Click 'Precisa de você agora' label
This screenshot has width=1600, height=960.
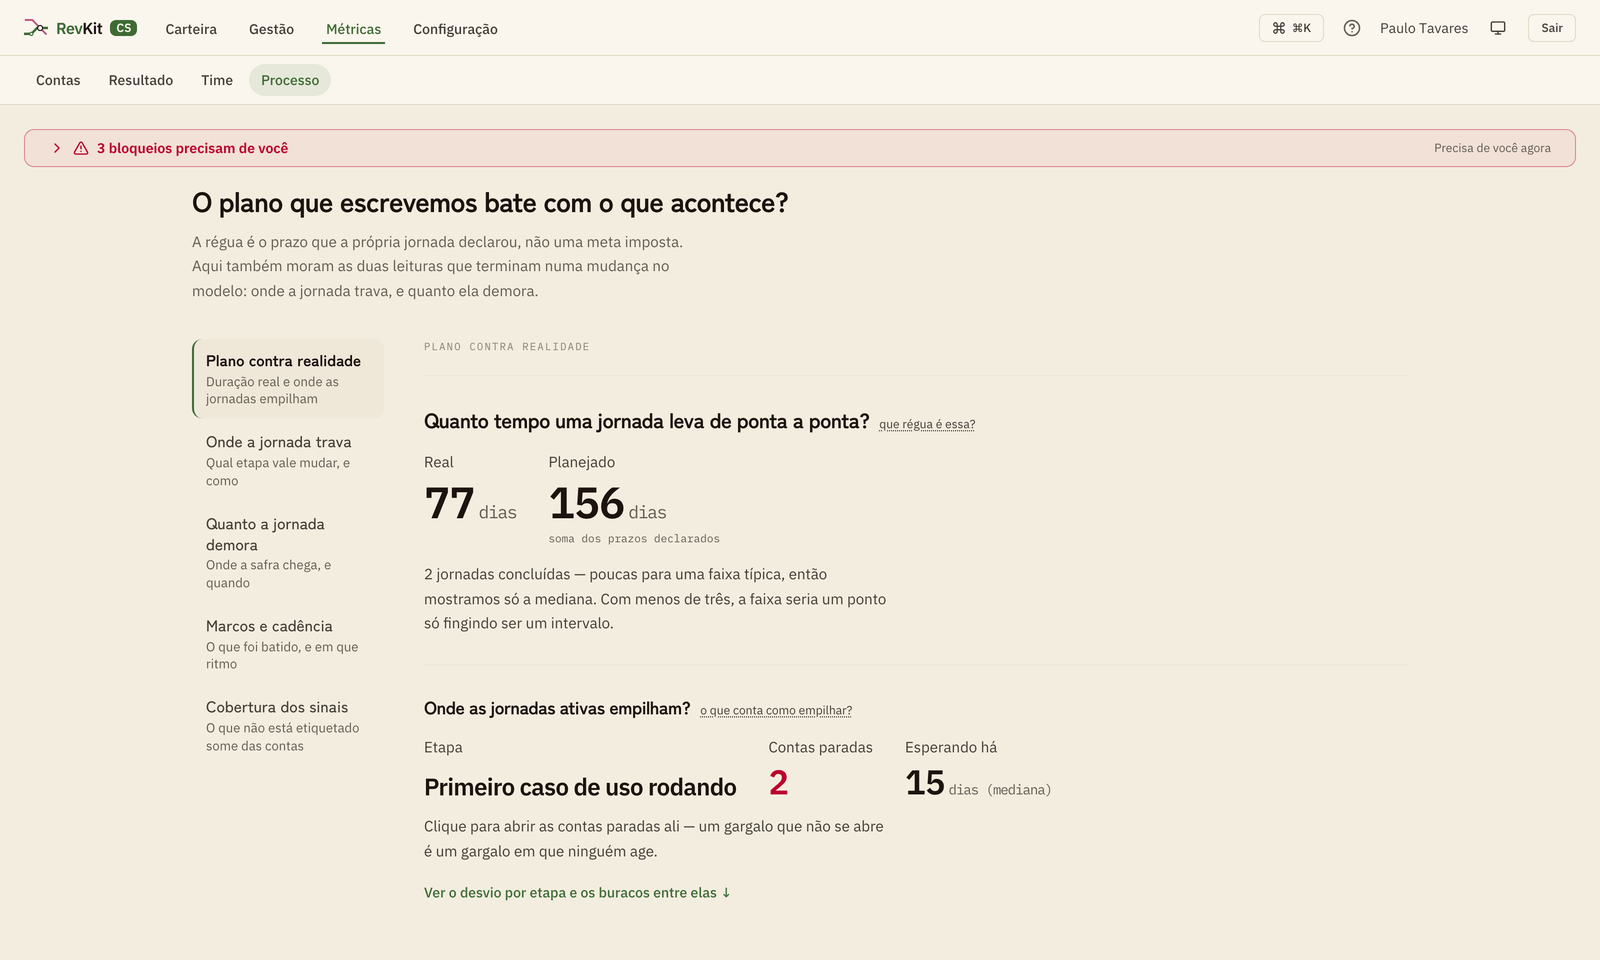click(x=1492, y=148)
